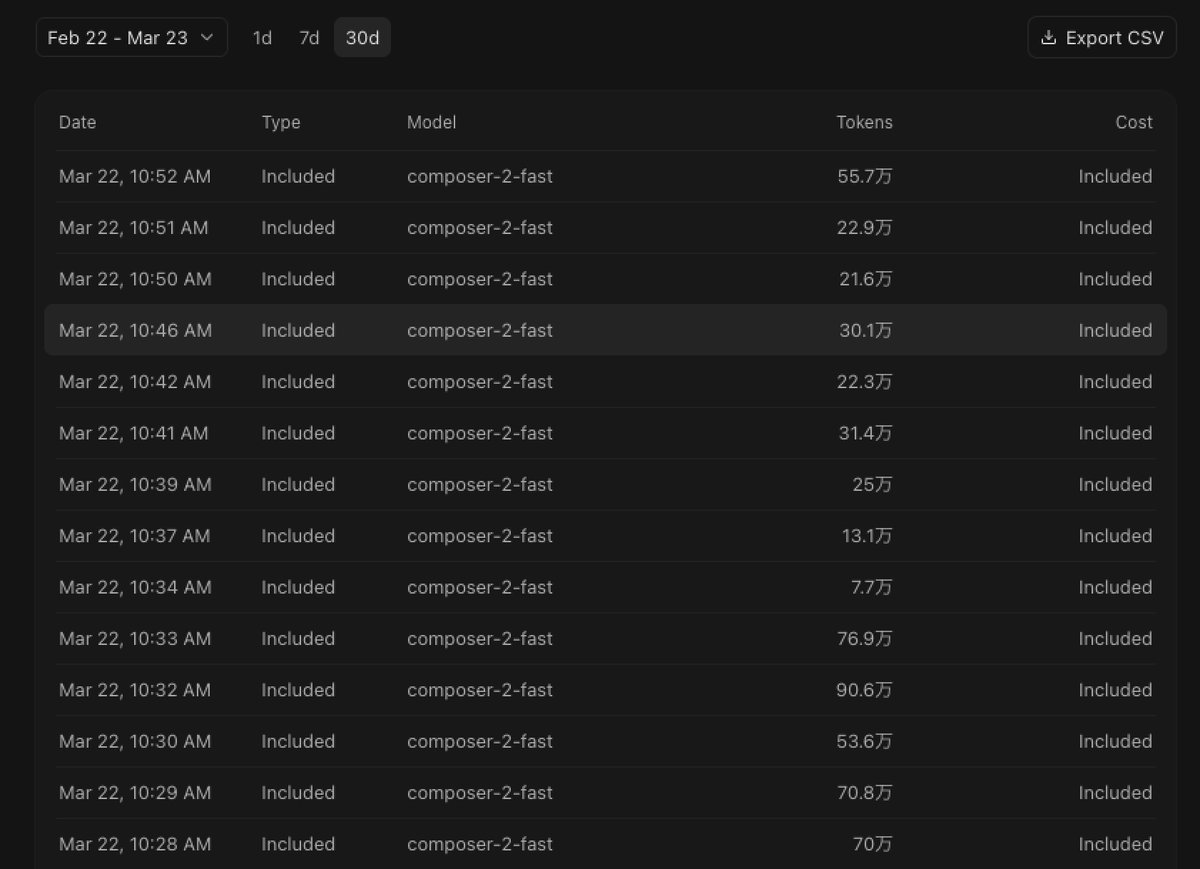Screen dimensions: 1200x869
Task: Click the Mar 22, 10:46 AM date cell
Action: tap(135, 330)
